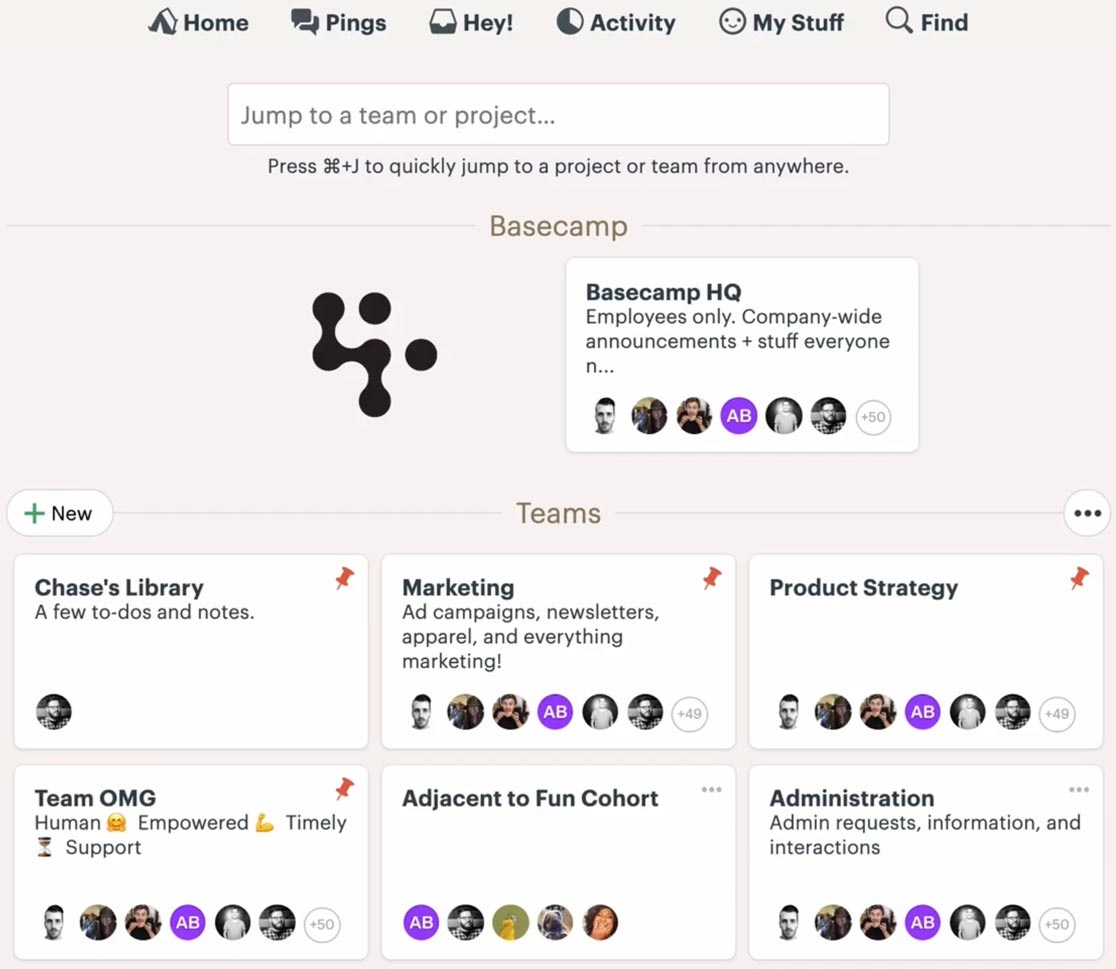
Task: Unpin the Chase's Library team
Action: coord(344,578)
